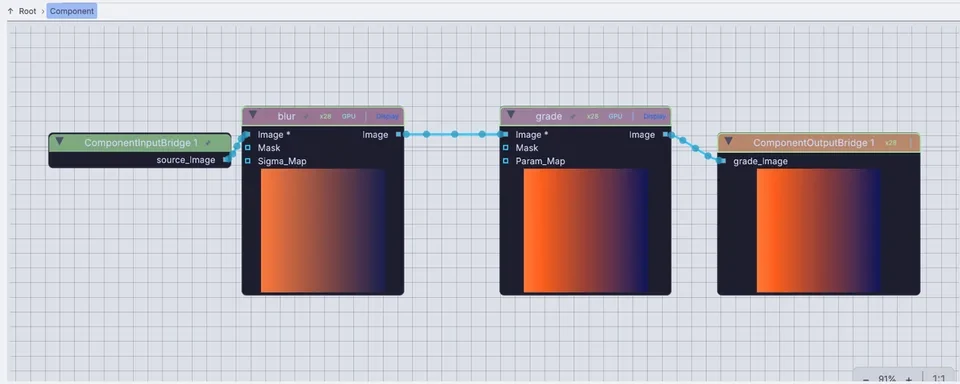Toggle GPU on the grade node
This screenshot has height=384, width=960.
[615, 116]
